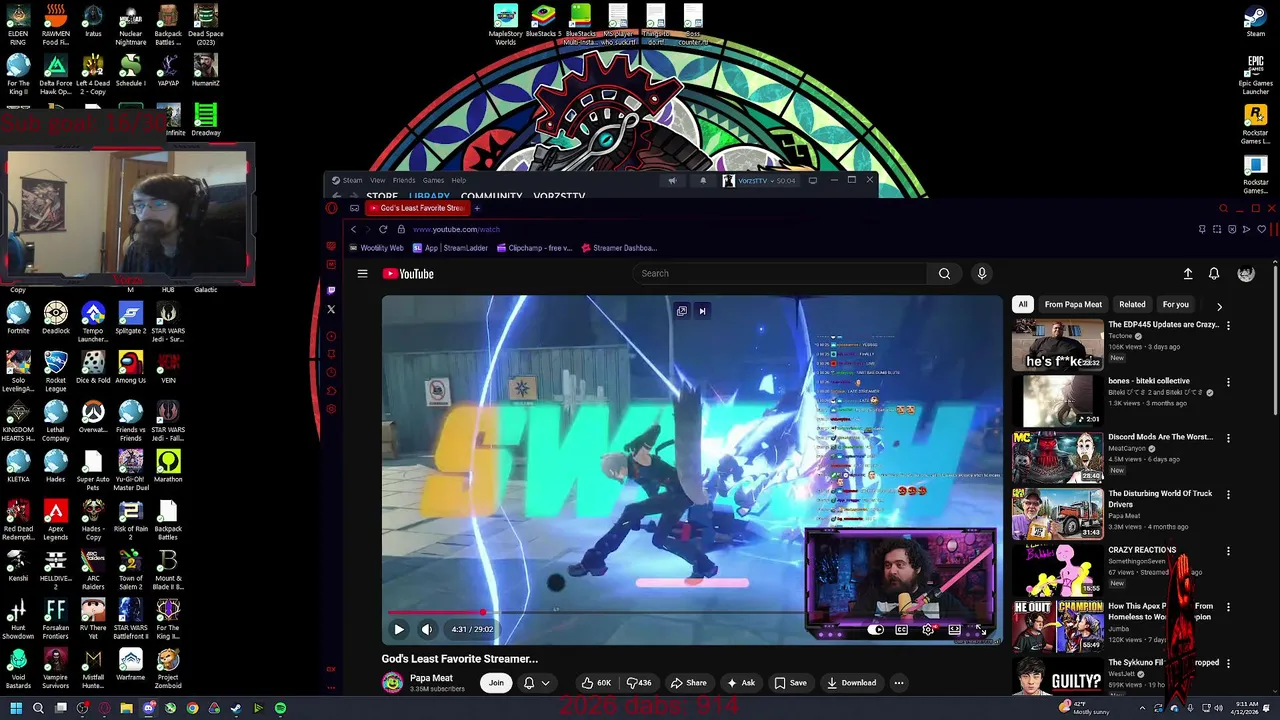Open YouTube hamburger guide menu
The height and width of the screenshot is (720, 1280).
click(x=362, y=273)
